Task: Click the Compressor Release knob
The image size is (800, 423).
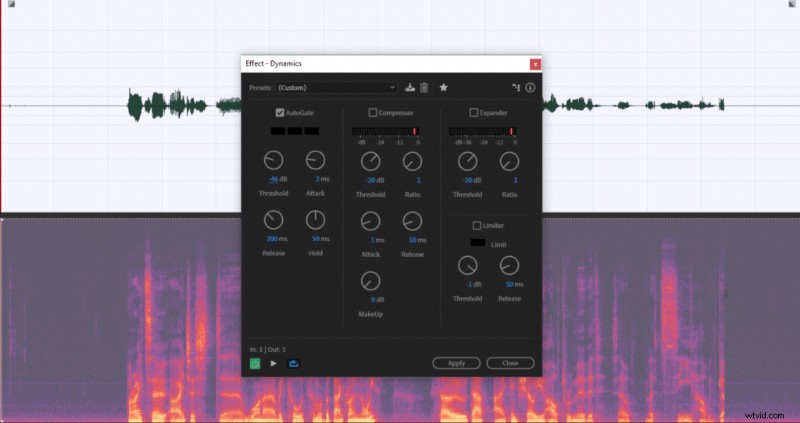Action: click(x=412, y=221)
